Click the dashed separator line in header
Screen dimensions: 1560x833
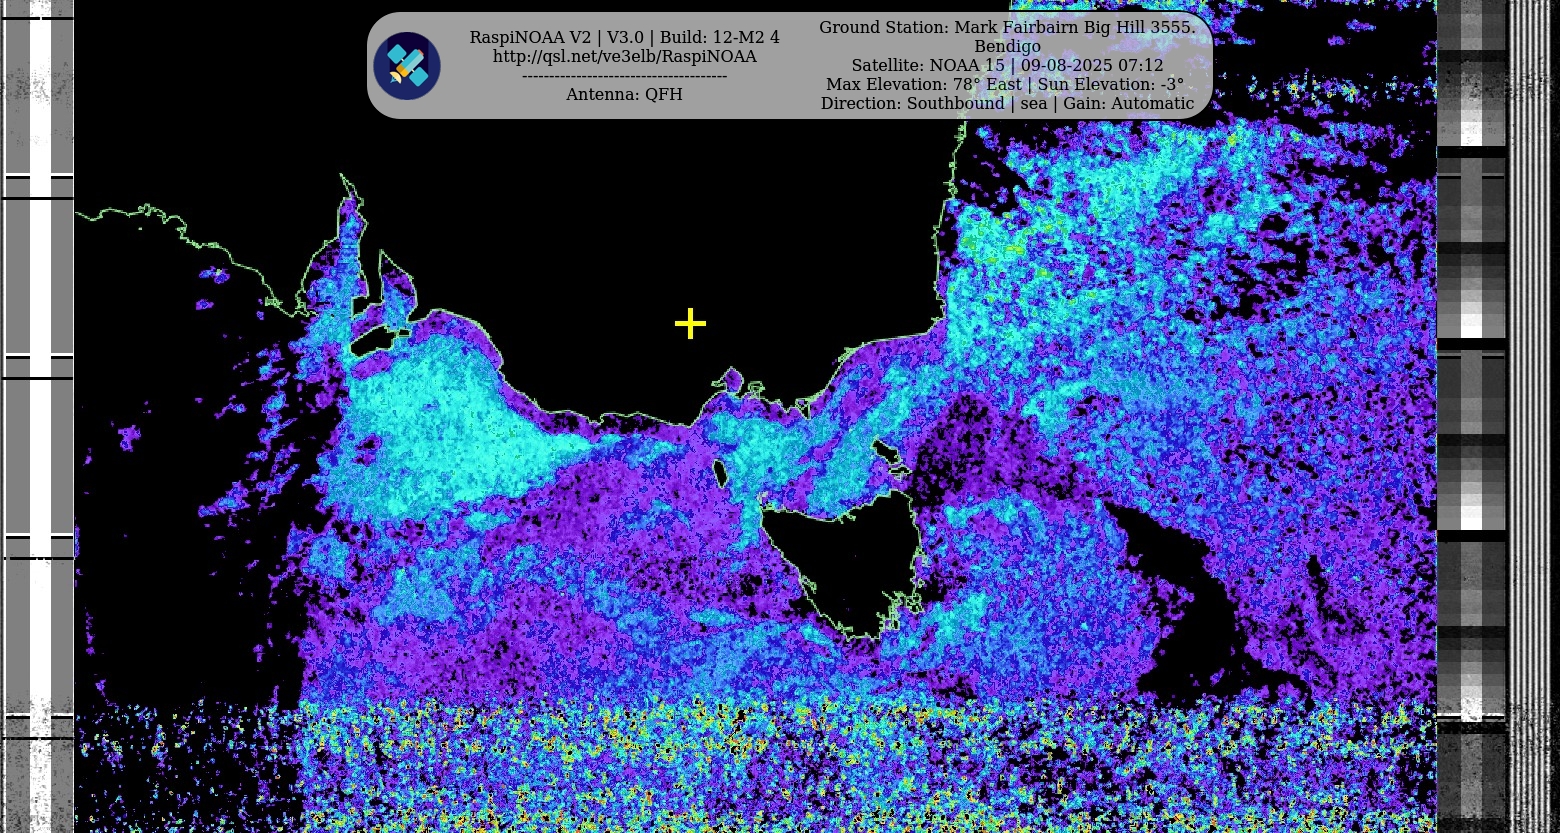pyautogui.click(x=624, y=76)
